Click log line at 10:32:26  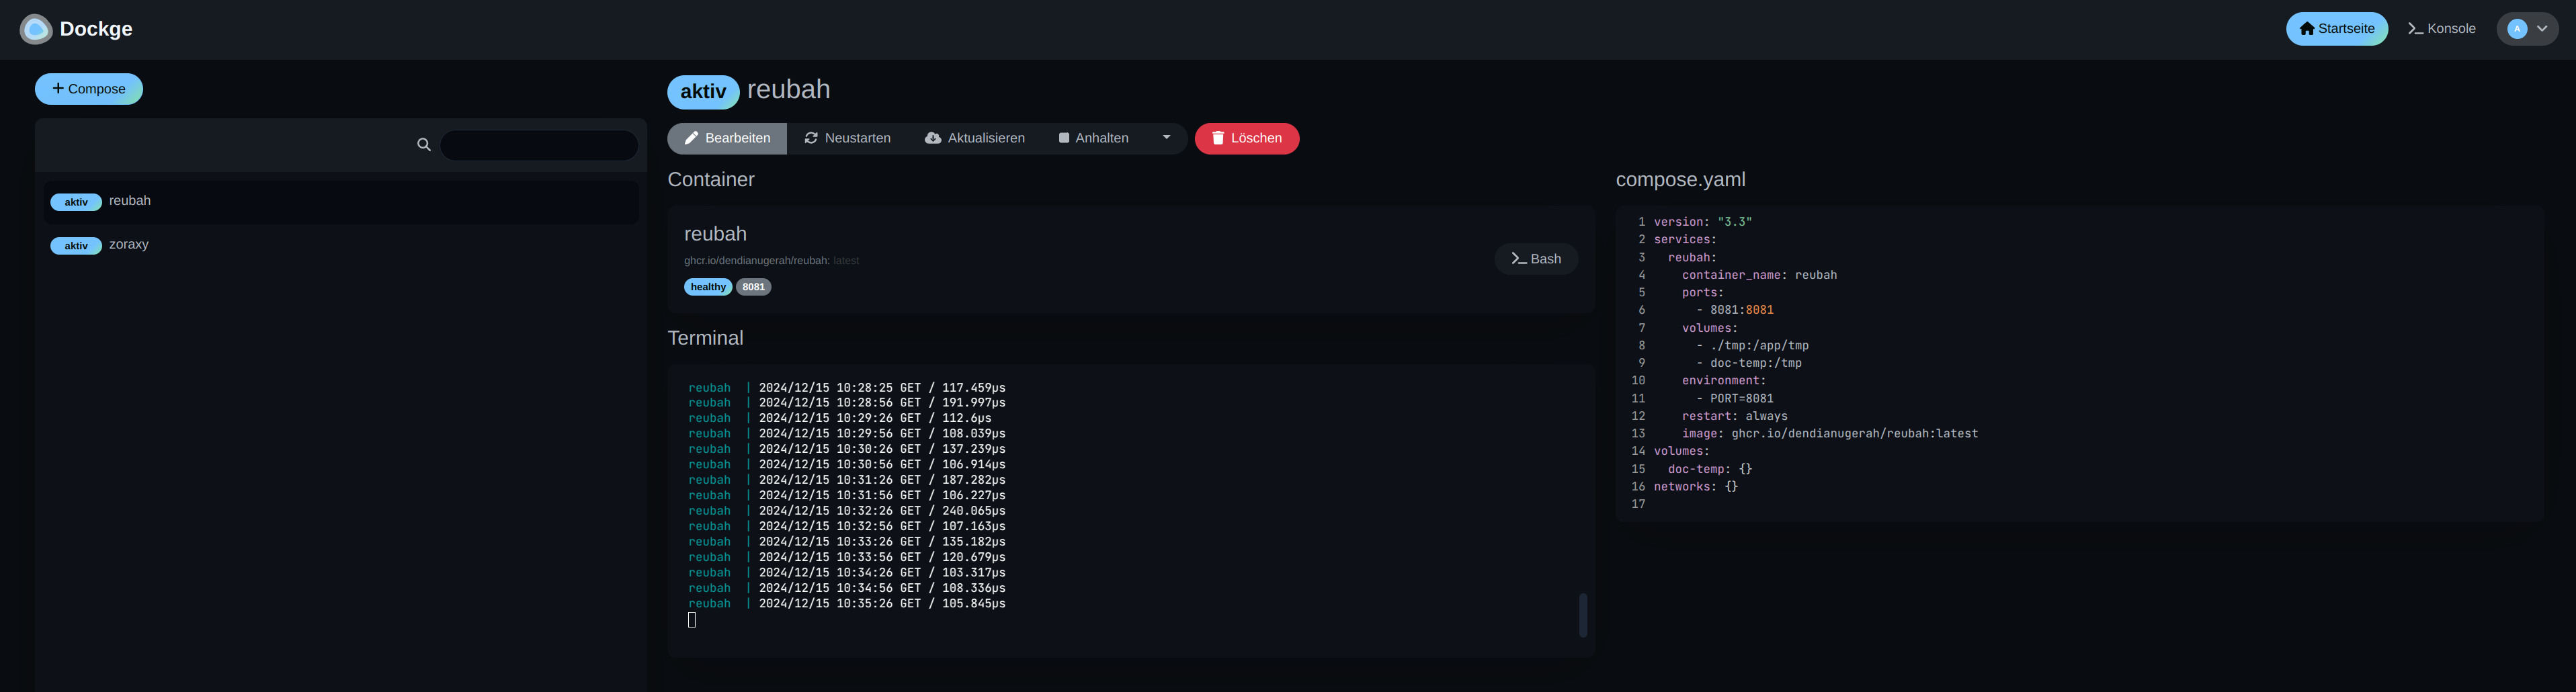point(847,511)
